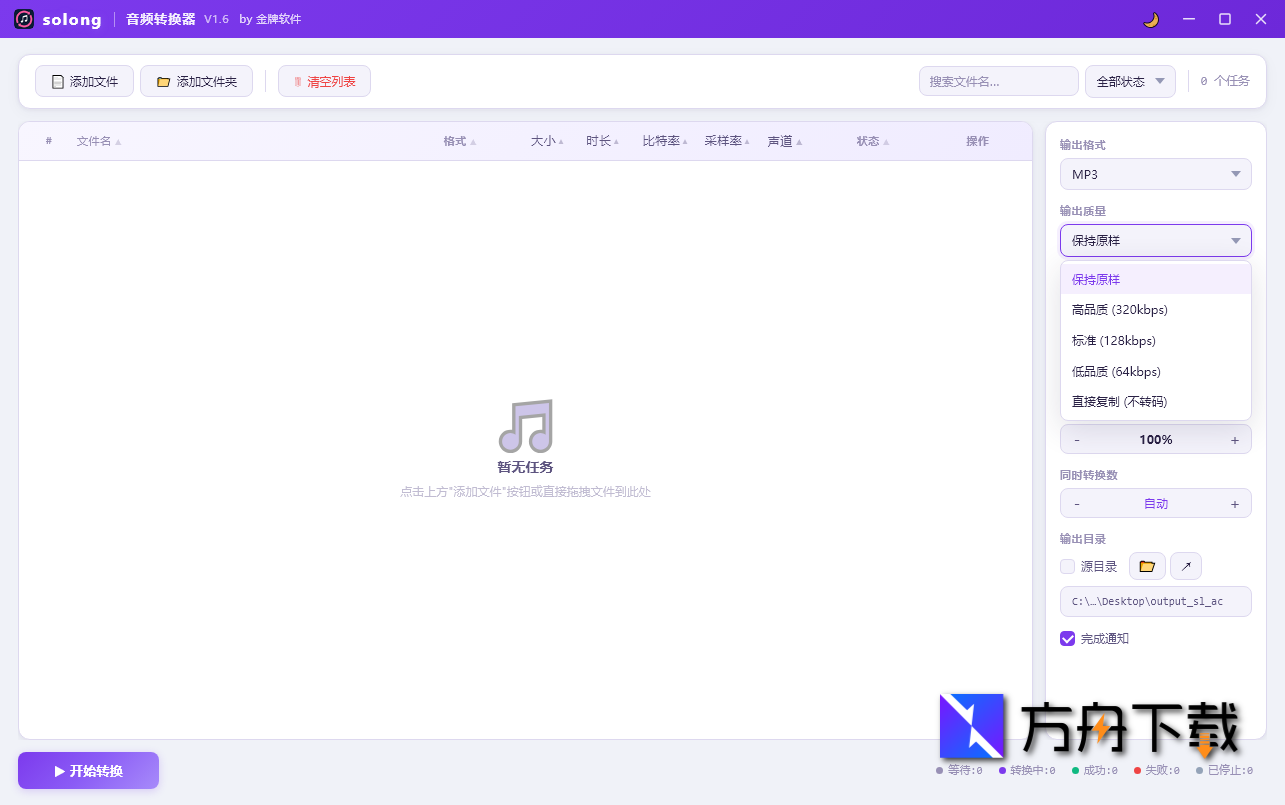Click the moon theme icon in title bar
1285x805 pixels.
(1150, 18)
